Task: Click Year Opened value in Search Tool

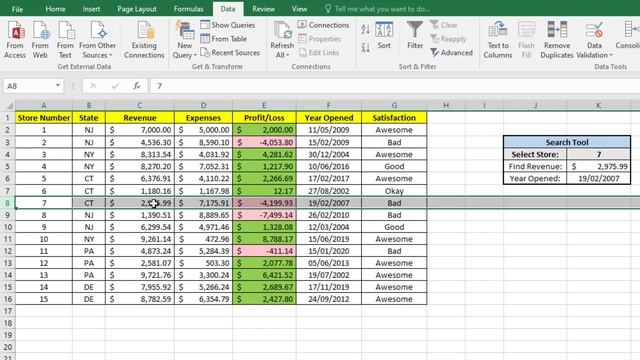Action: 598,178
